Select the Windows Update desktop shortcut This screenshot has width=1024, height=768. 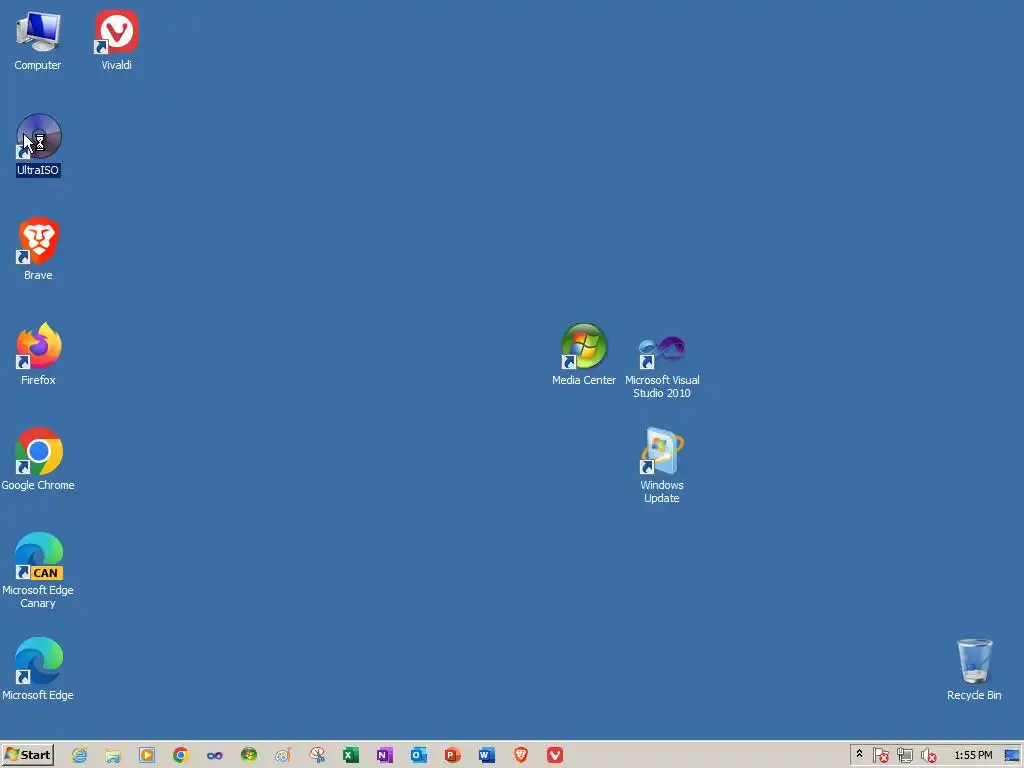(662, 466)
